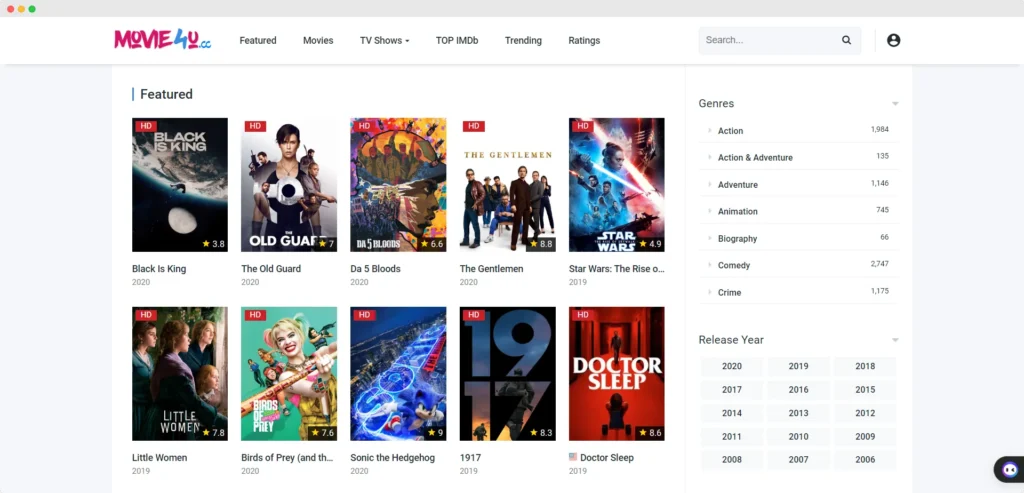Open the Doctor Sleep title link

[x=607, y=458]
